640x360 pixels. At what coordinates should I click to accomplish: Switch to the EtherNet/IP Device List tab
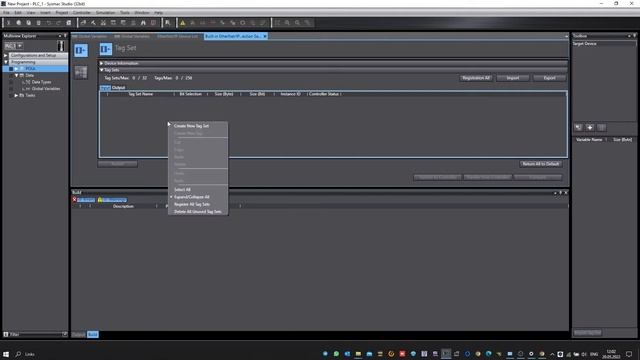tap(177, 36)
